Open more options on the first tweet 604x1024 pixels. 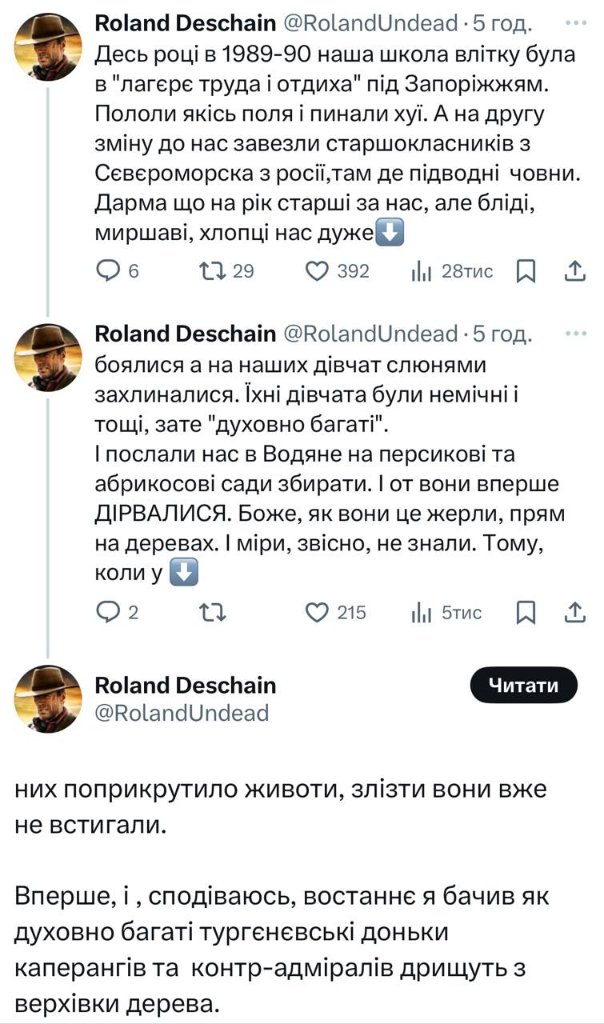575,21
